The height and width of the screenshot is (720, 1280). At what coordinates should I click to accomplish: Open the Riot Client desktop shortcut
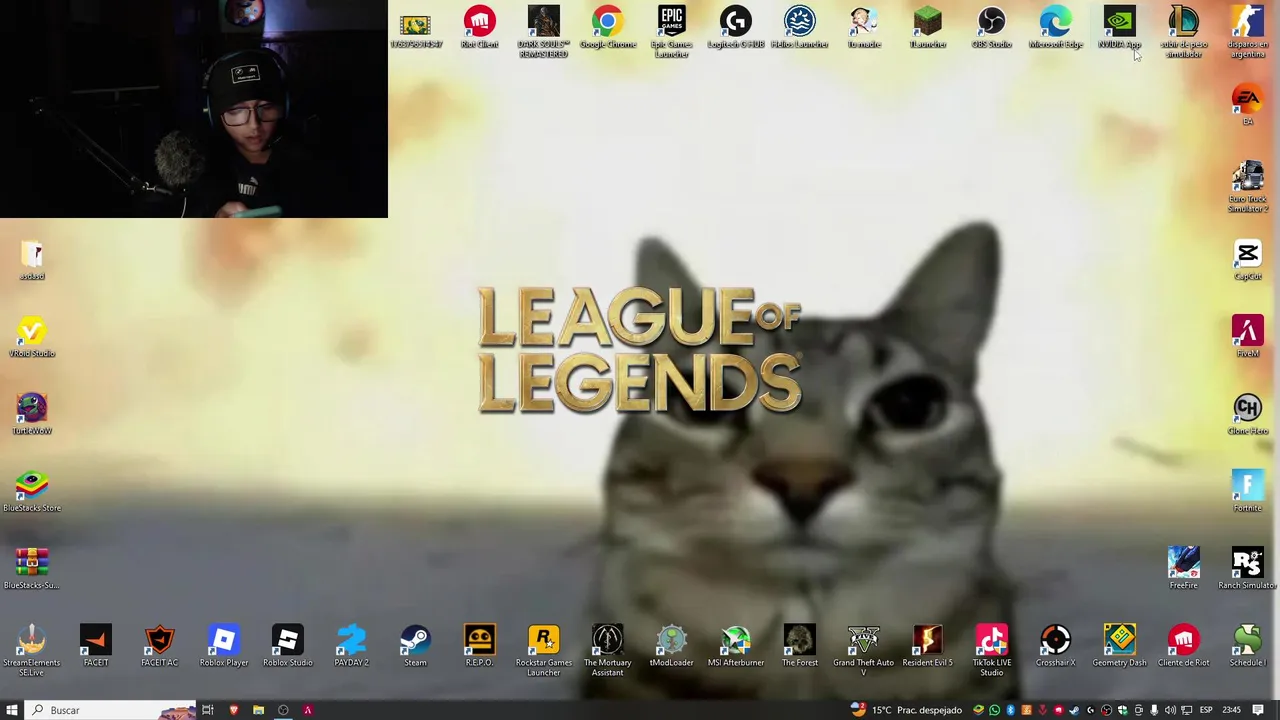pos(479,27)
